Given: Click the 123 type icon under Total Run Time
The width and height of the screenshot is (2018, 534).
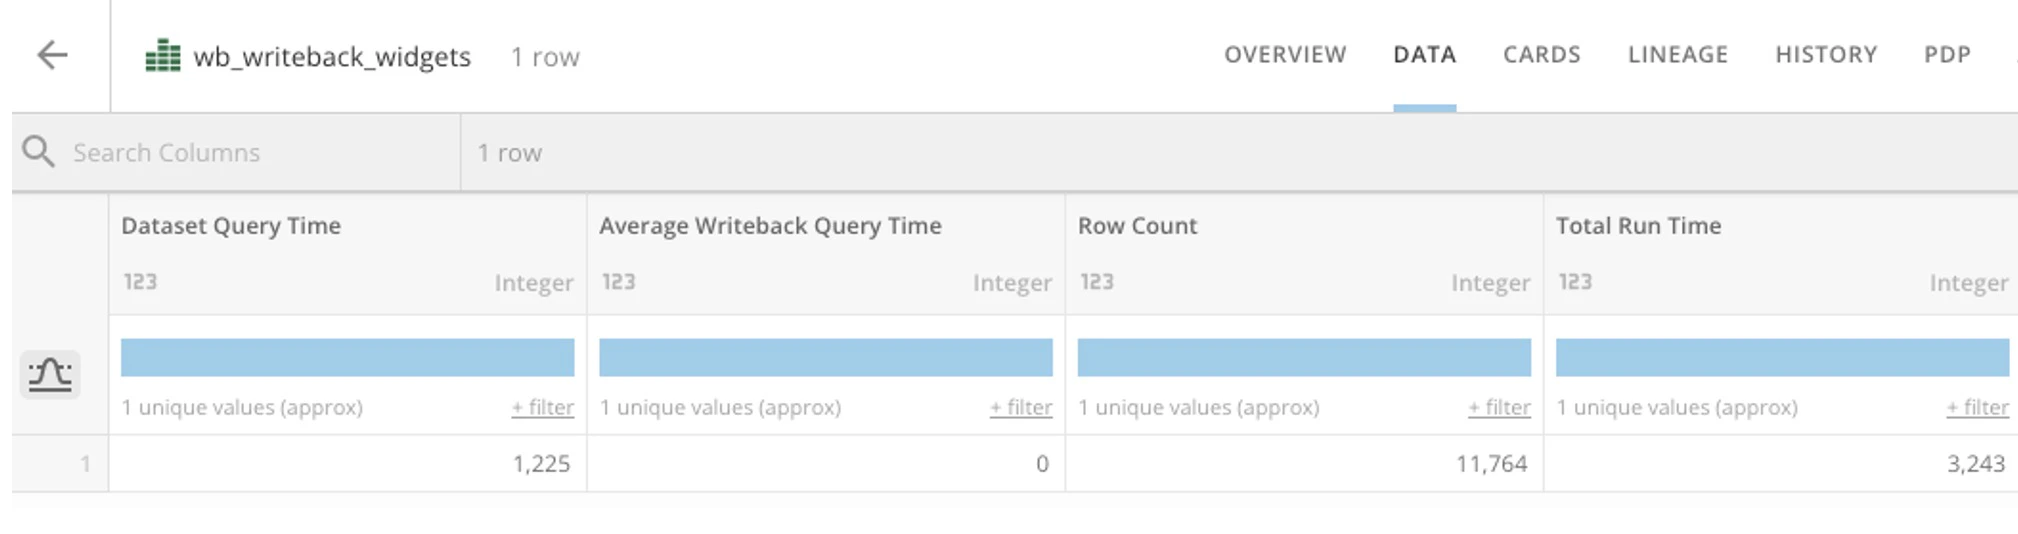Looking at the screenshot, I should coord(1575,282).
